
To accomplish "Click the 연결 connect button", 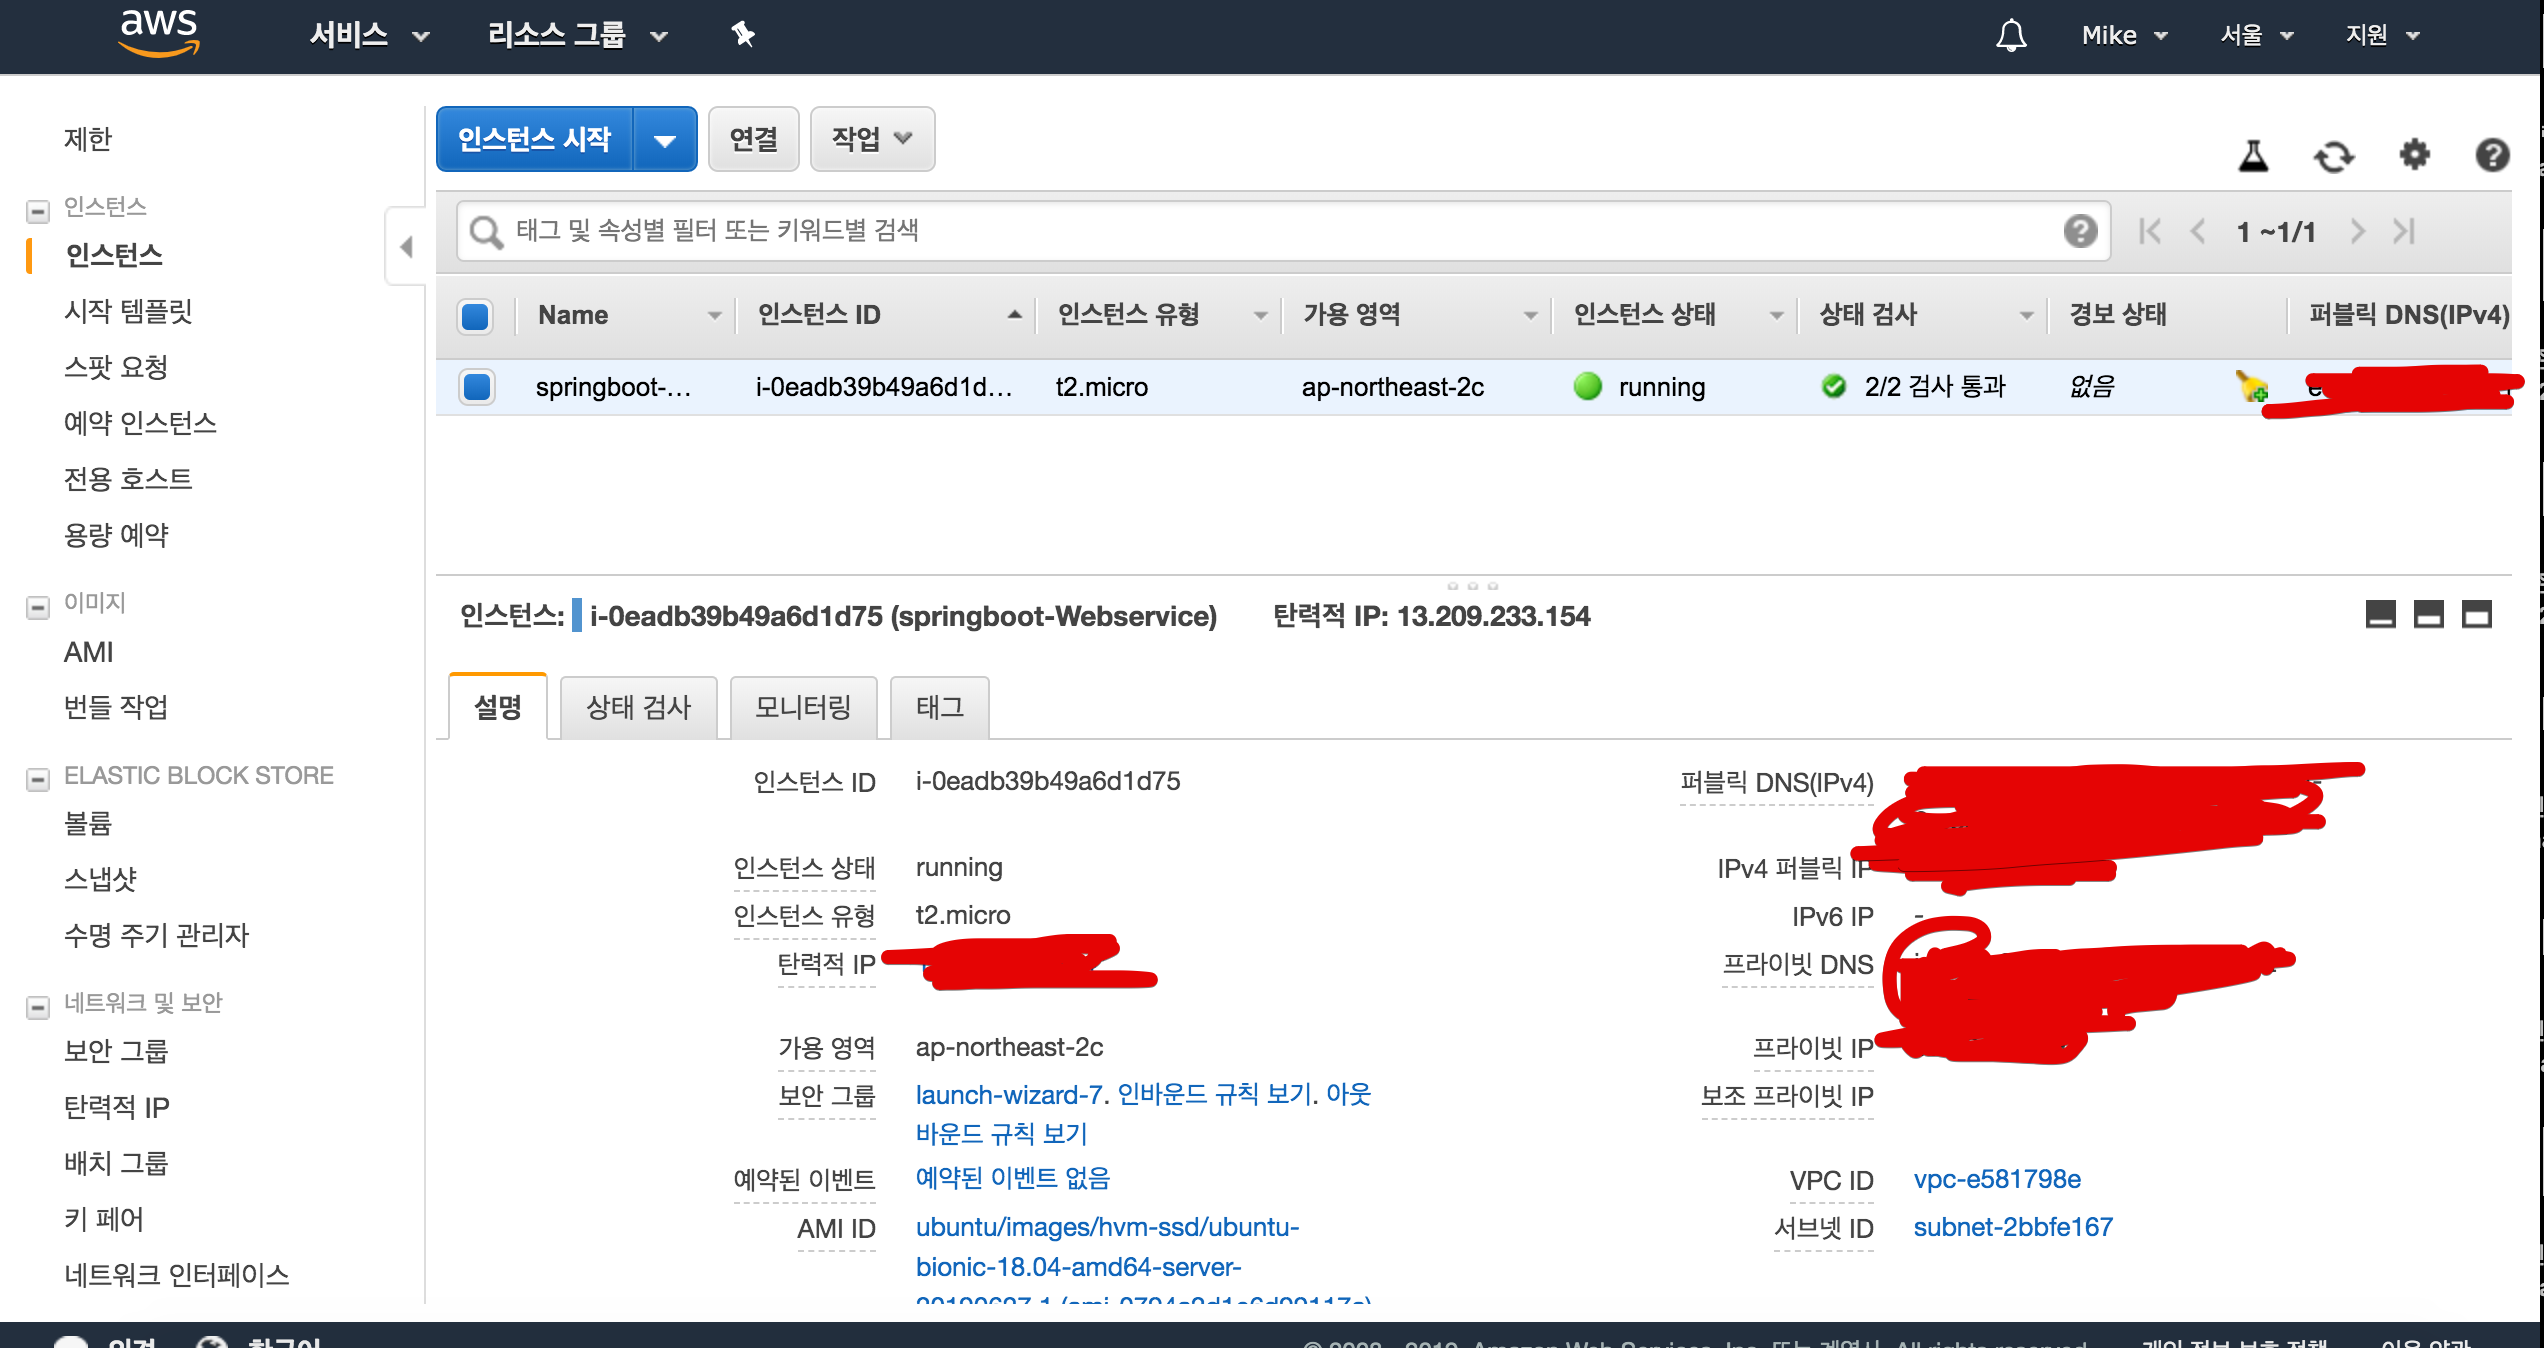I will point(753,139).
